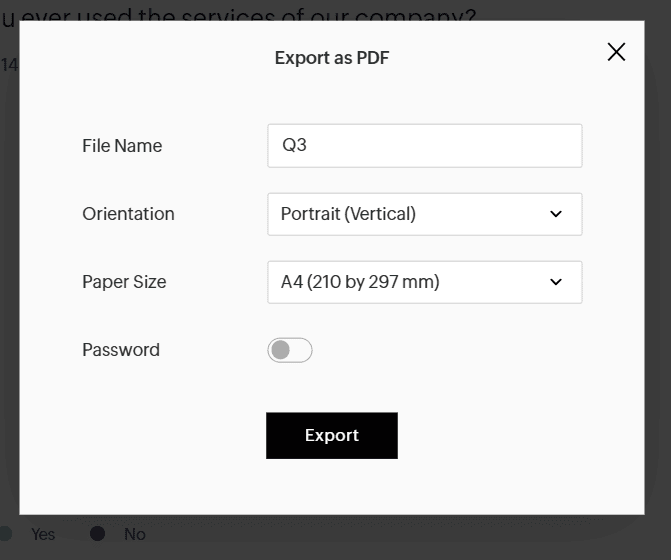This screenshot has width=671, height=560.
Task: Click the File Name input field
Action: point(424,146)
